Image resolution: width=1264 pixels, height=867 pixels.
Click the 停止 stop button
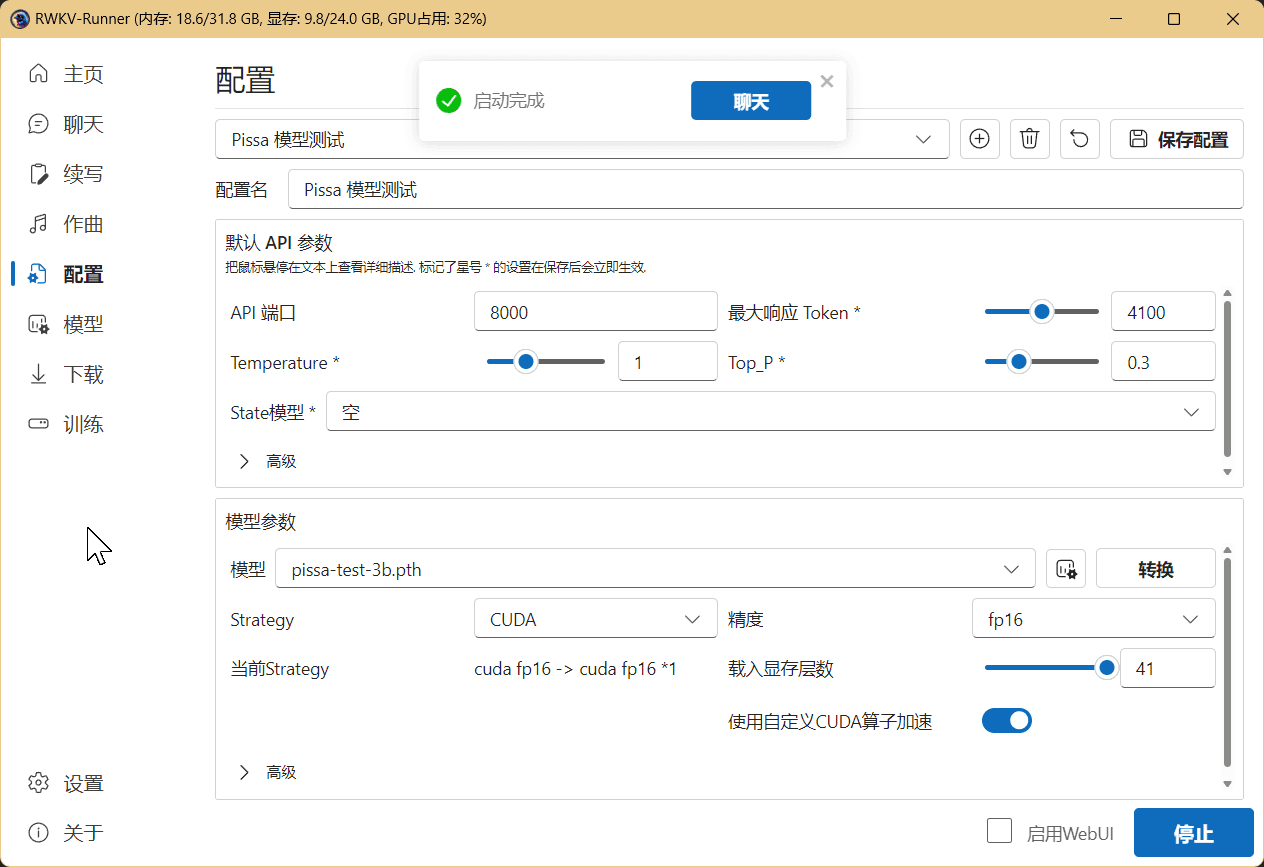(x=1192, y=834)
